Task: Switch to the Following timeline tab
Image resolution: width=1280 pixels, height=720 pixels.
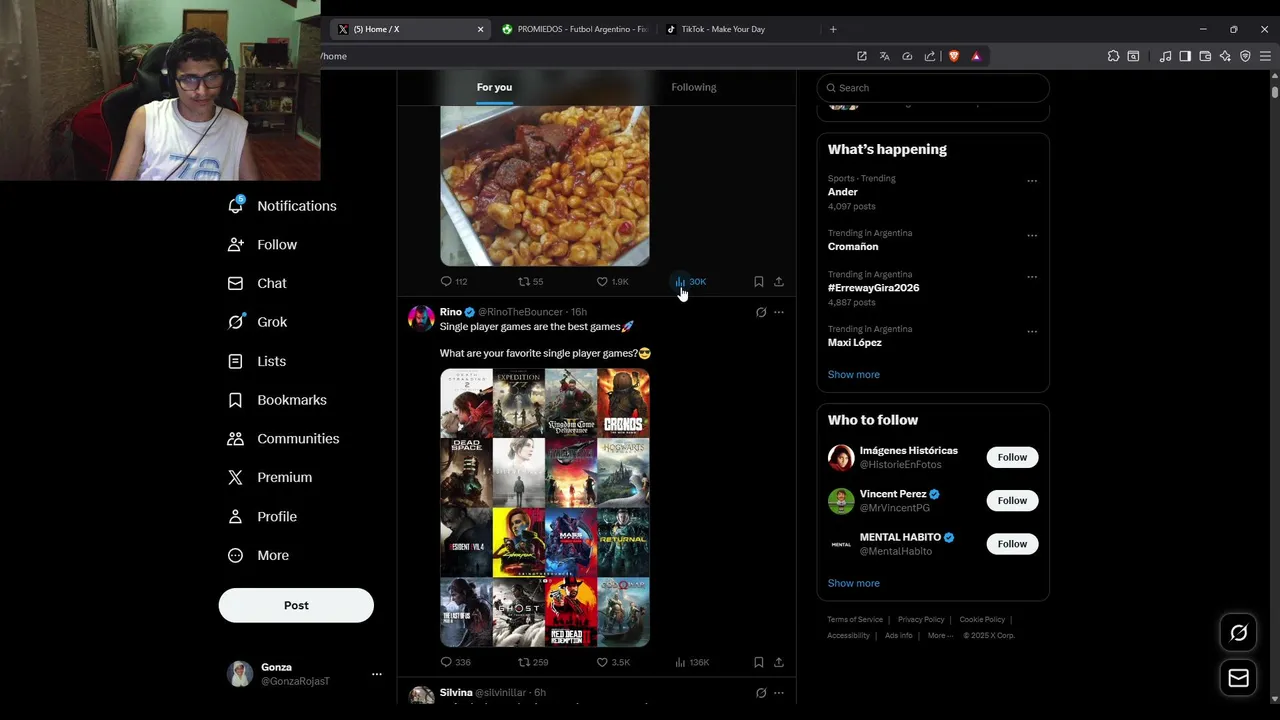Action: (694, 87)
